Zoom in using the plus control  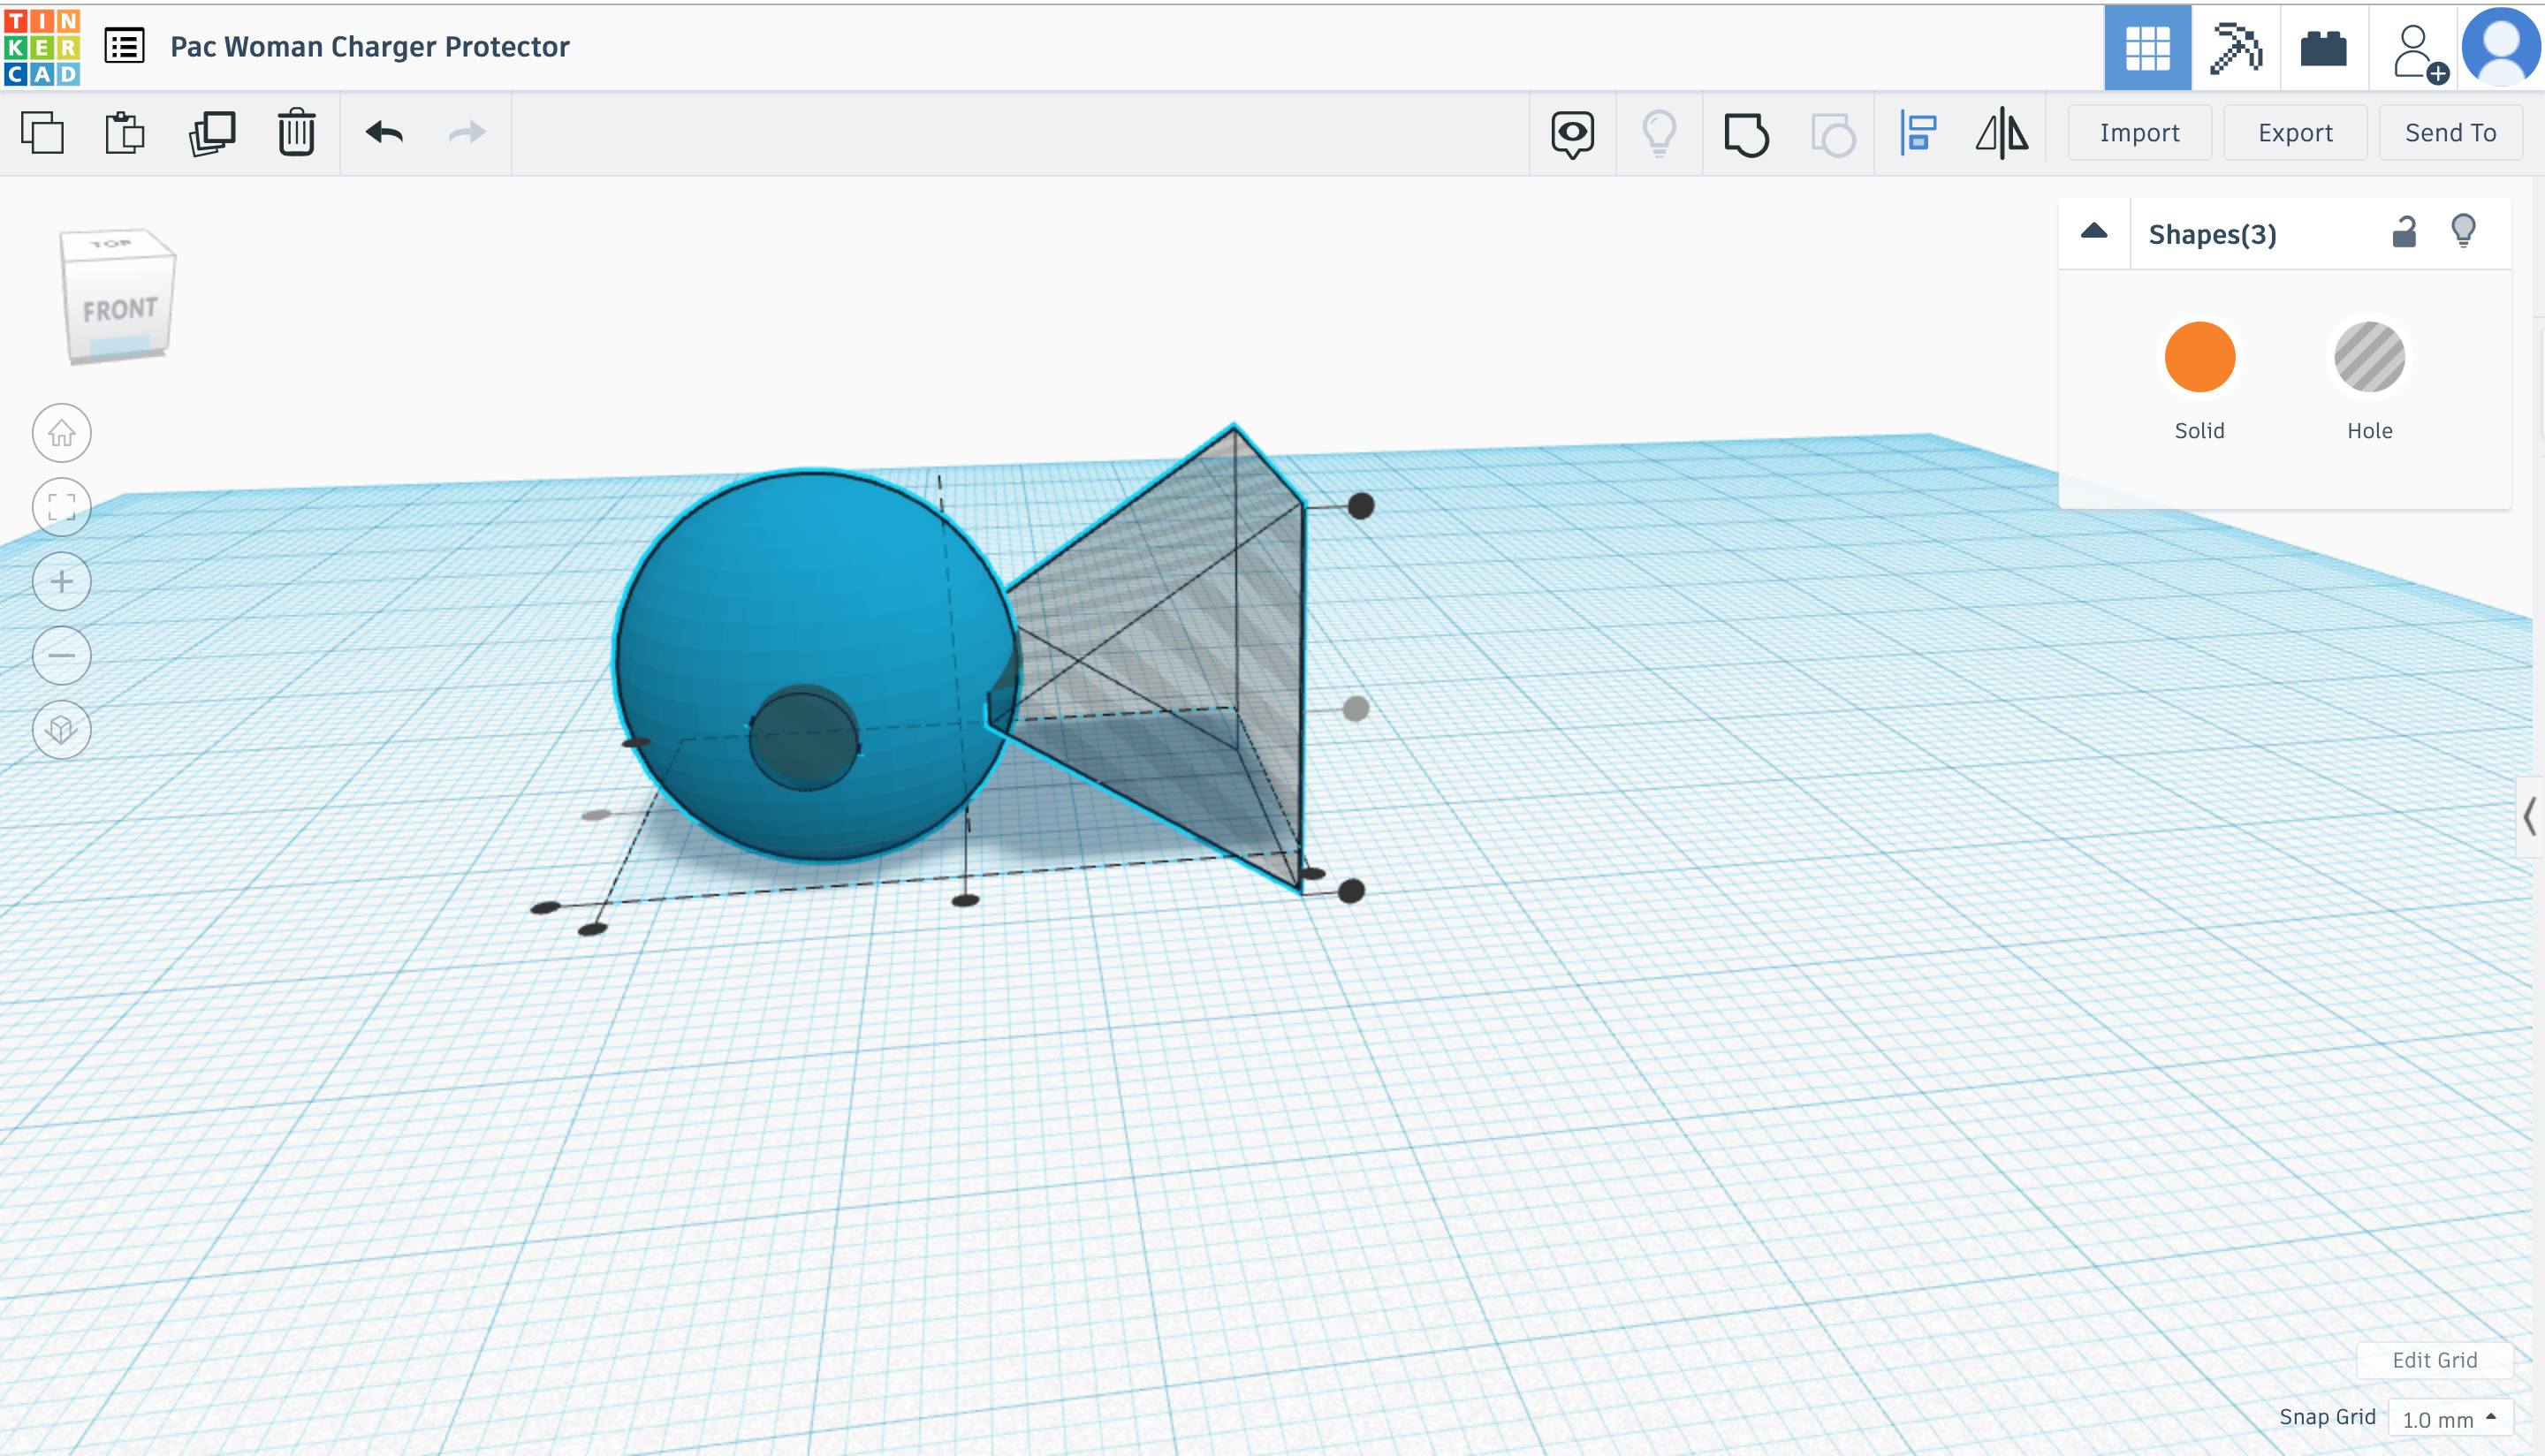[61, 581]
